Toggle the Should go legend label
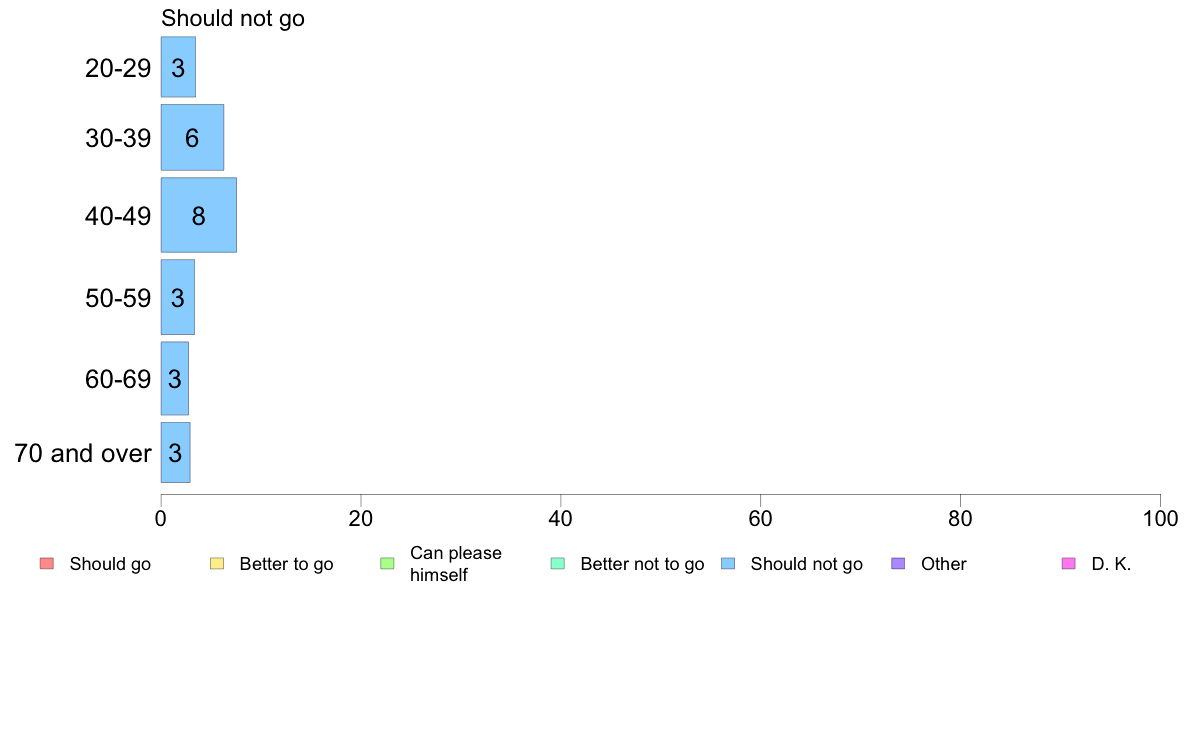 pos(110,564)
